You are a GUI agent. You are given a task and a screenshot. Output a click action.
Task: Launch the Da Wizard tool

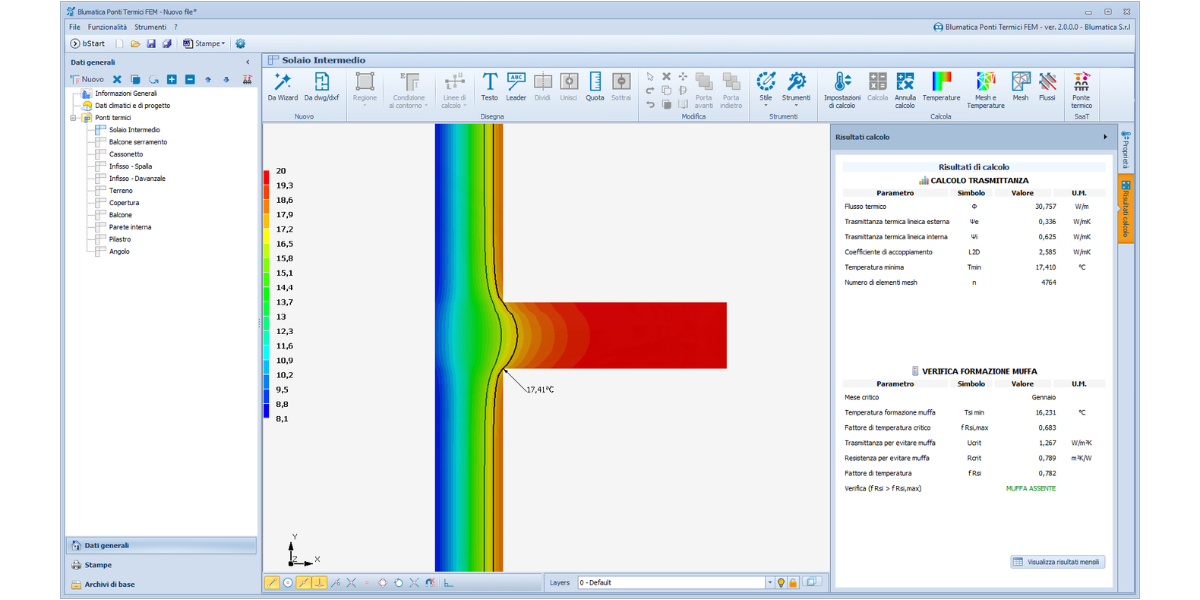tap(283, 87)
